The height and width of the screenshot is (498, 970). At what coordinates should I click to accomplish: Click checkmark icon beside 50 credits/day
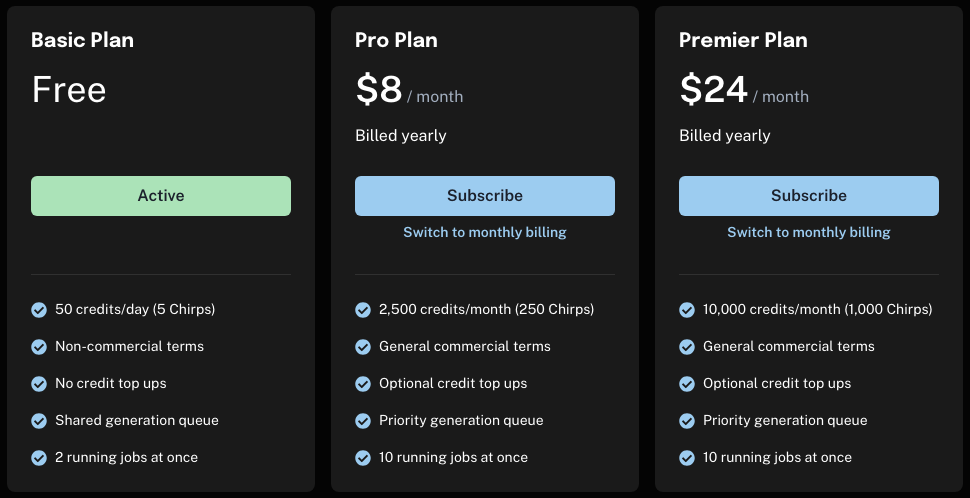39,310
